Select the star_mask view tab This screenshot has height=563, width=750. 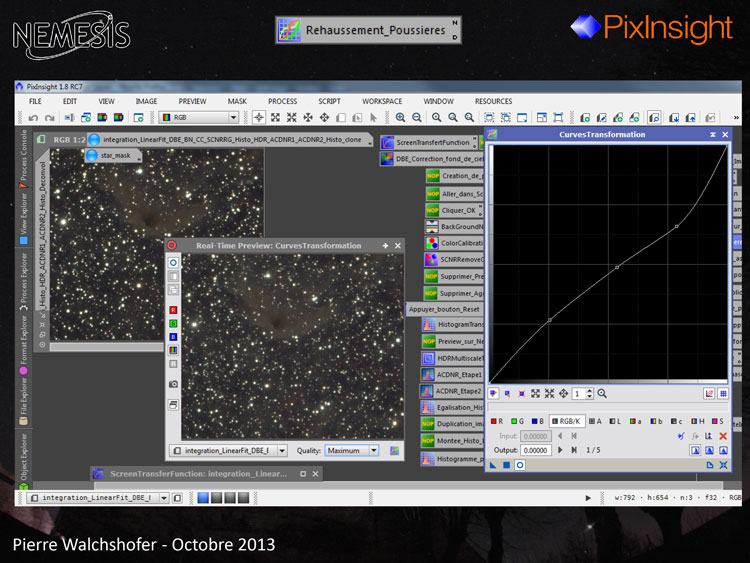112,155
